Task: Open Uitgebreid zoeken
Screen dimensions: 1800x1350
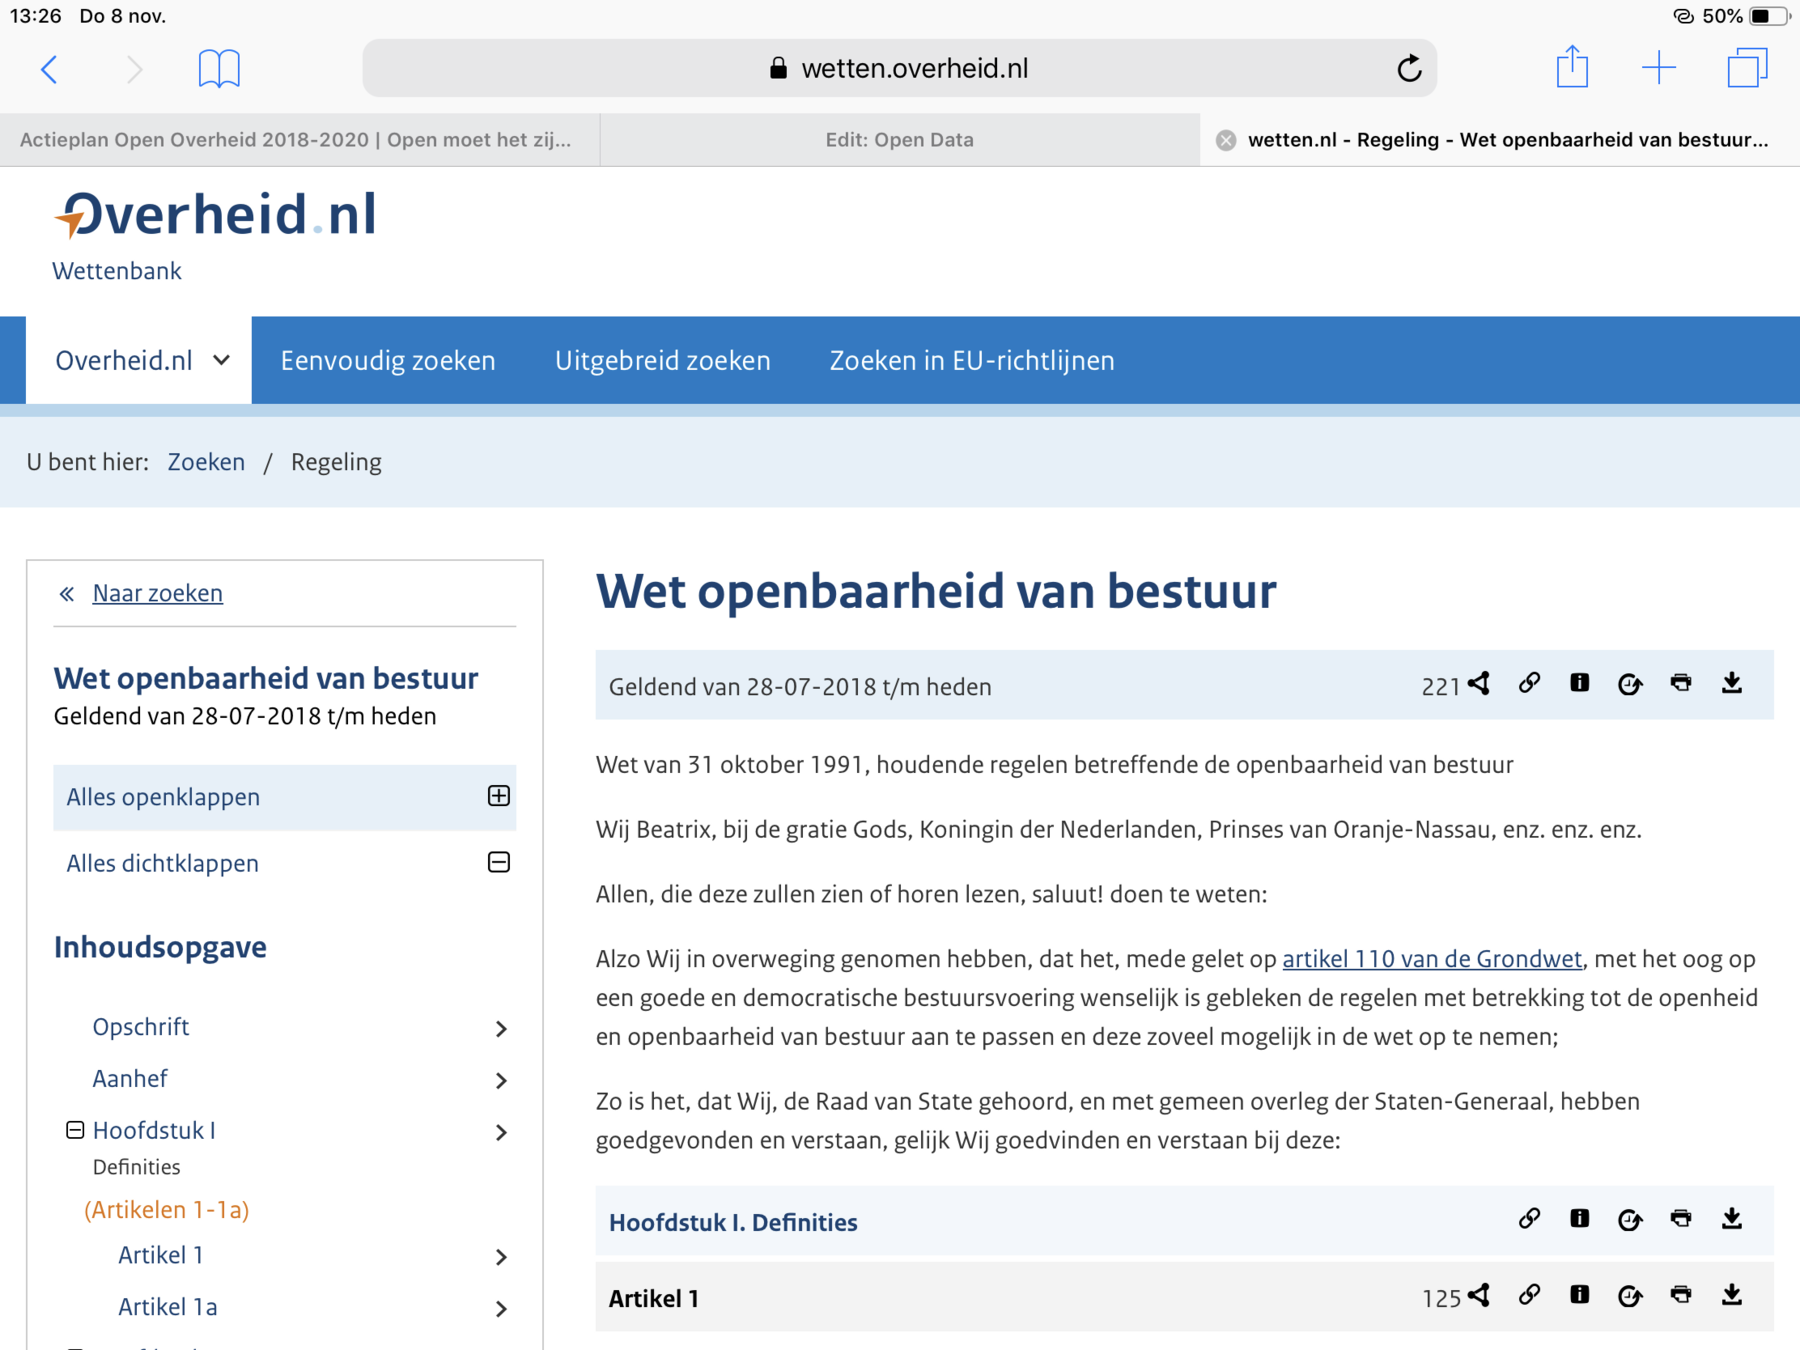Action: point(662,360)
